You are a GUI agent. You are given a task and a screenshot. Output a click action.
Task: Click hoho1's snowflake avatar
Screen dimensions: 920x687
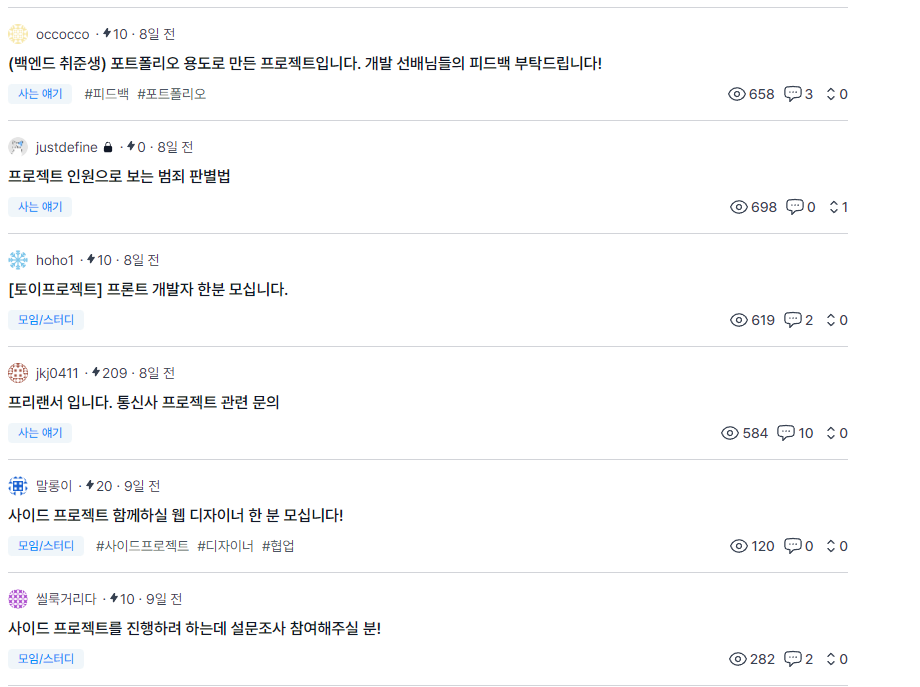17,259
